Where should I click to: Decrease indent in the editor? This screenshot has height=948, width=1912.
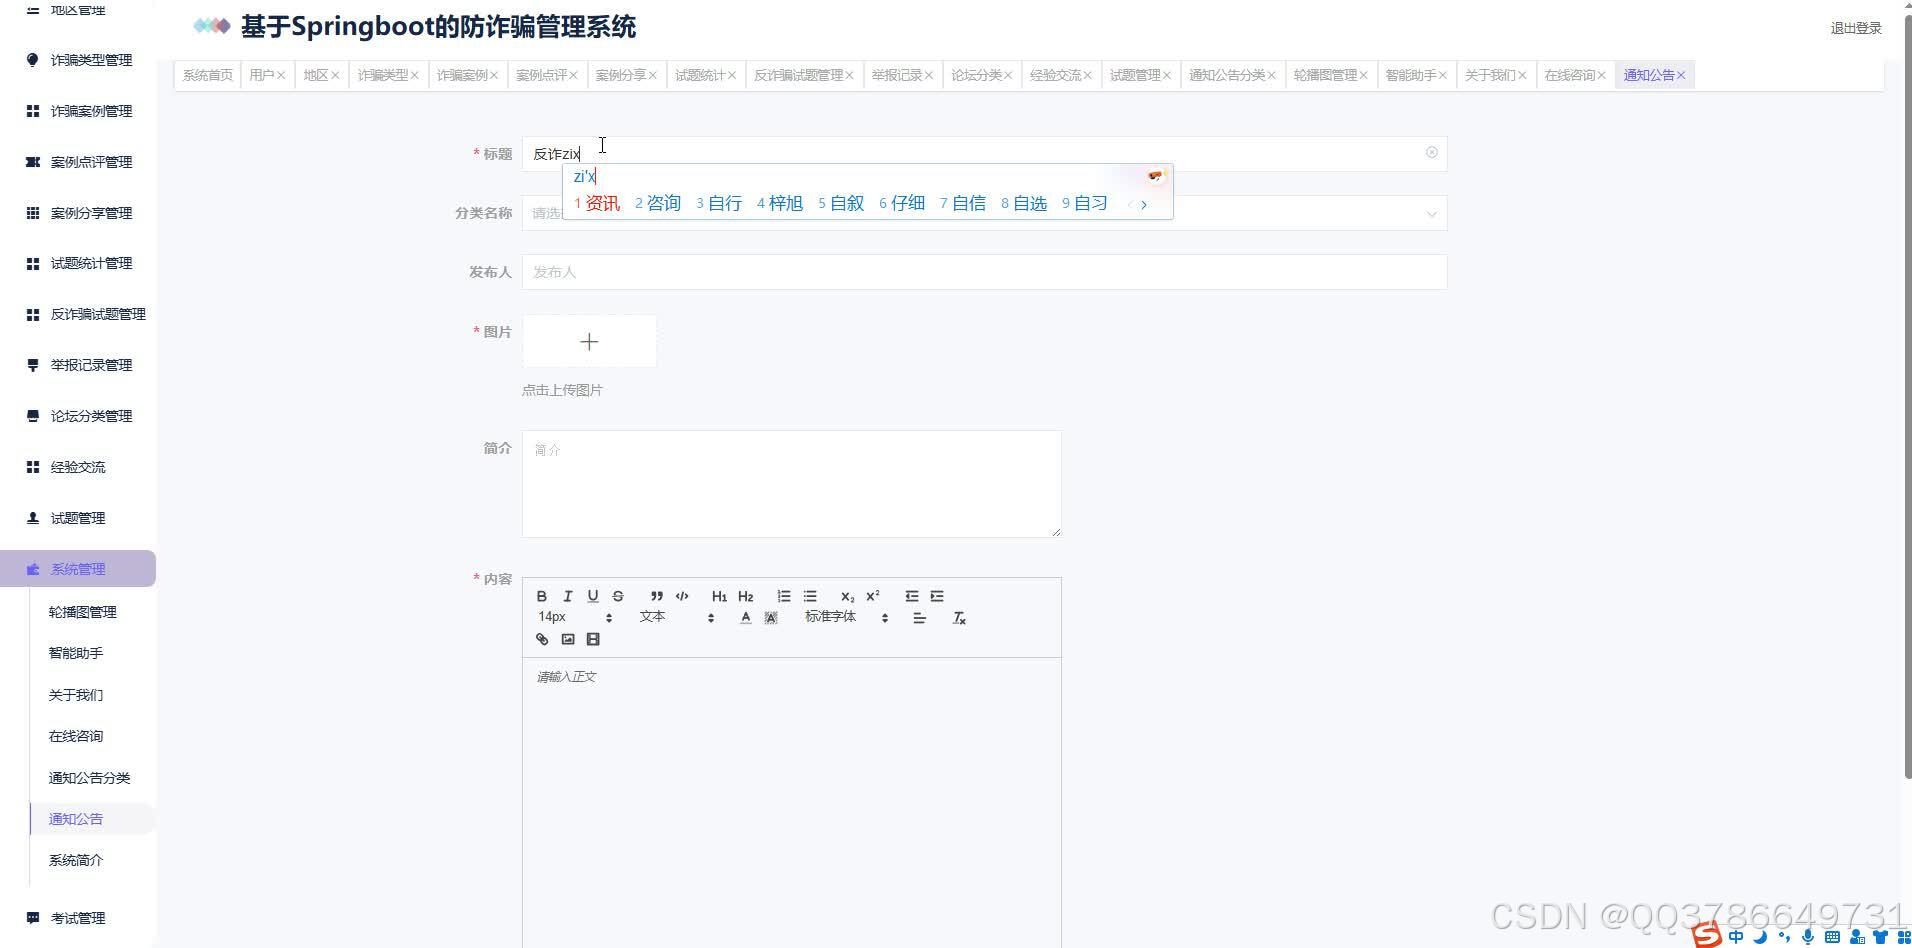coord(912,596)
